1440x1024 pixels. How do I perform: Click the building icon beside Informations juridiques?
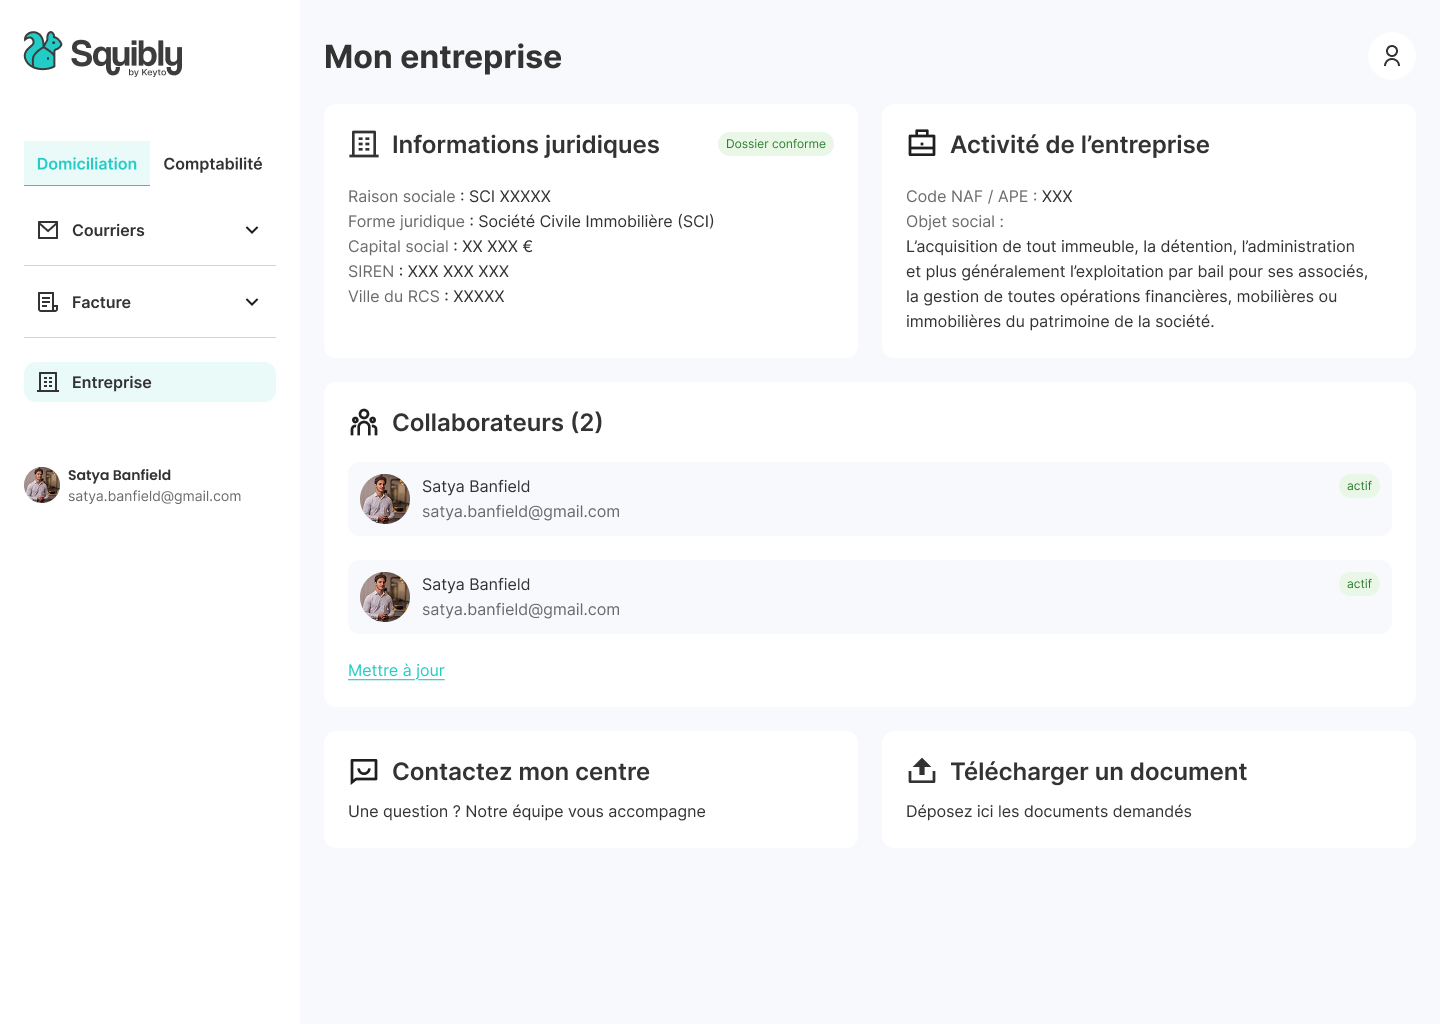[364, 144]
